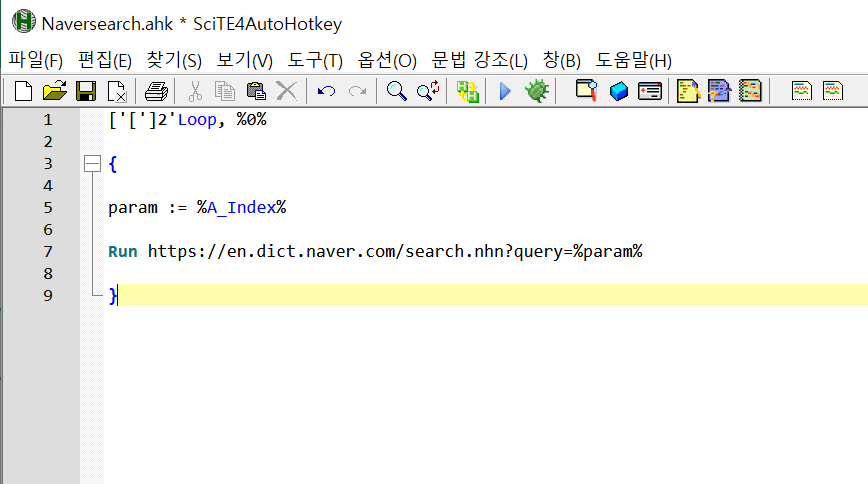The image size is (868, 484).
Task: Click line number 7 in the margin
Action: [48, 251]
